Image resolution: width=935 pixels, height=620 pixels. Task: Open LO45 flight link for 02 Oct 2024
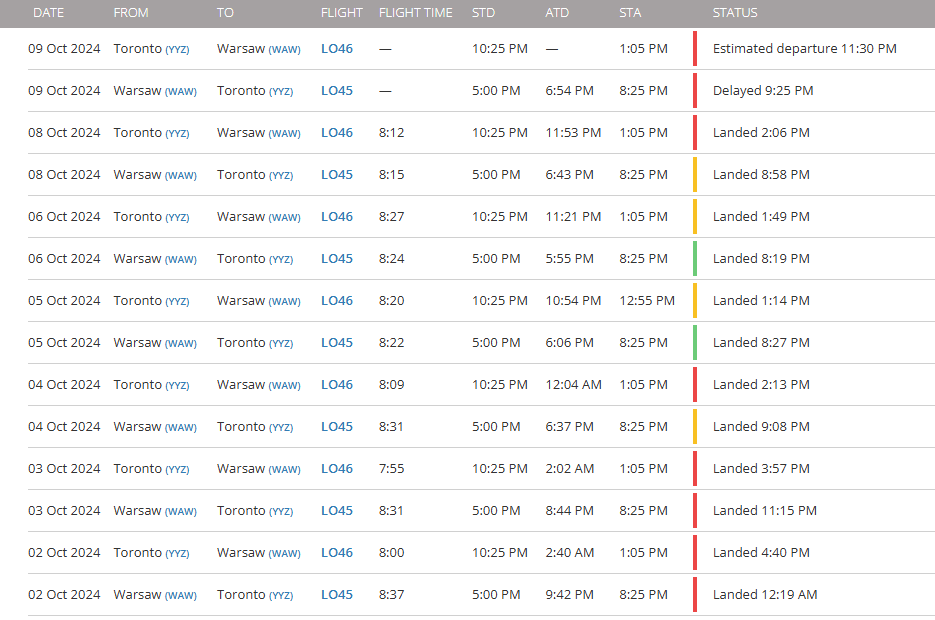(x=337, y=595)
